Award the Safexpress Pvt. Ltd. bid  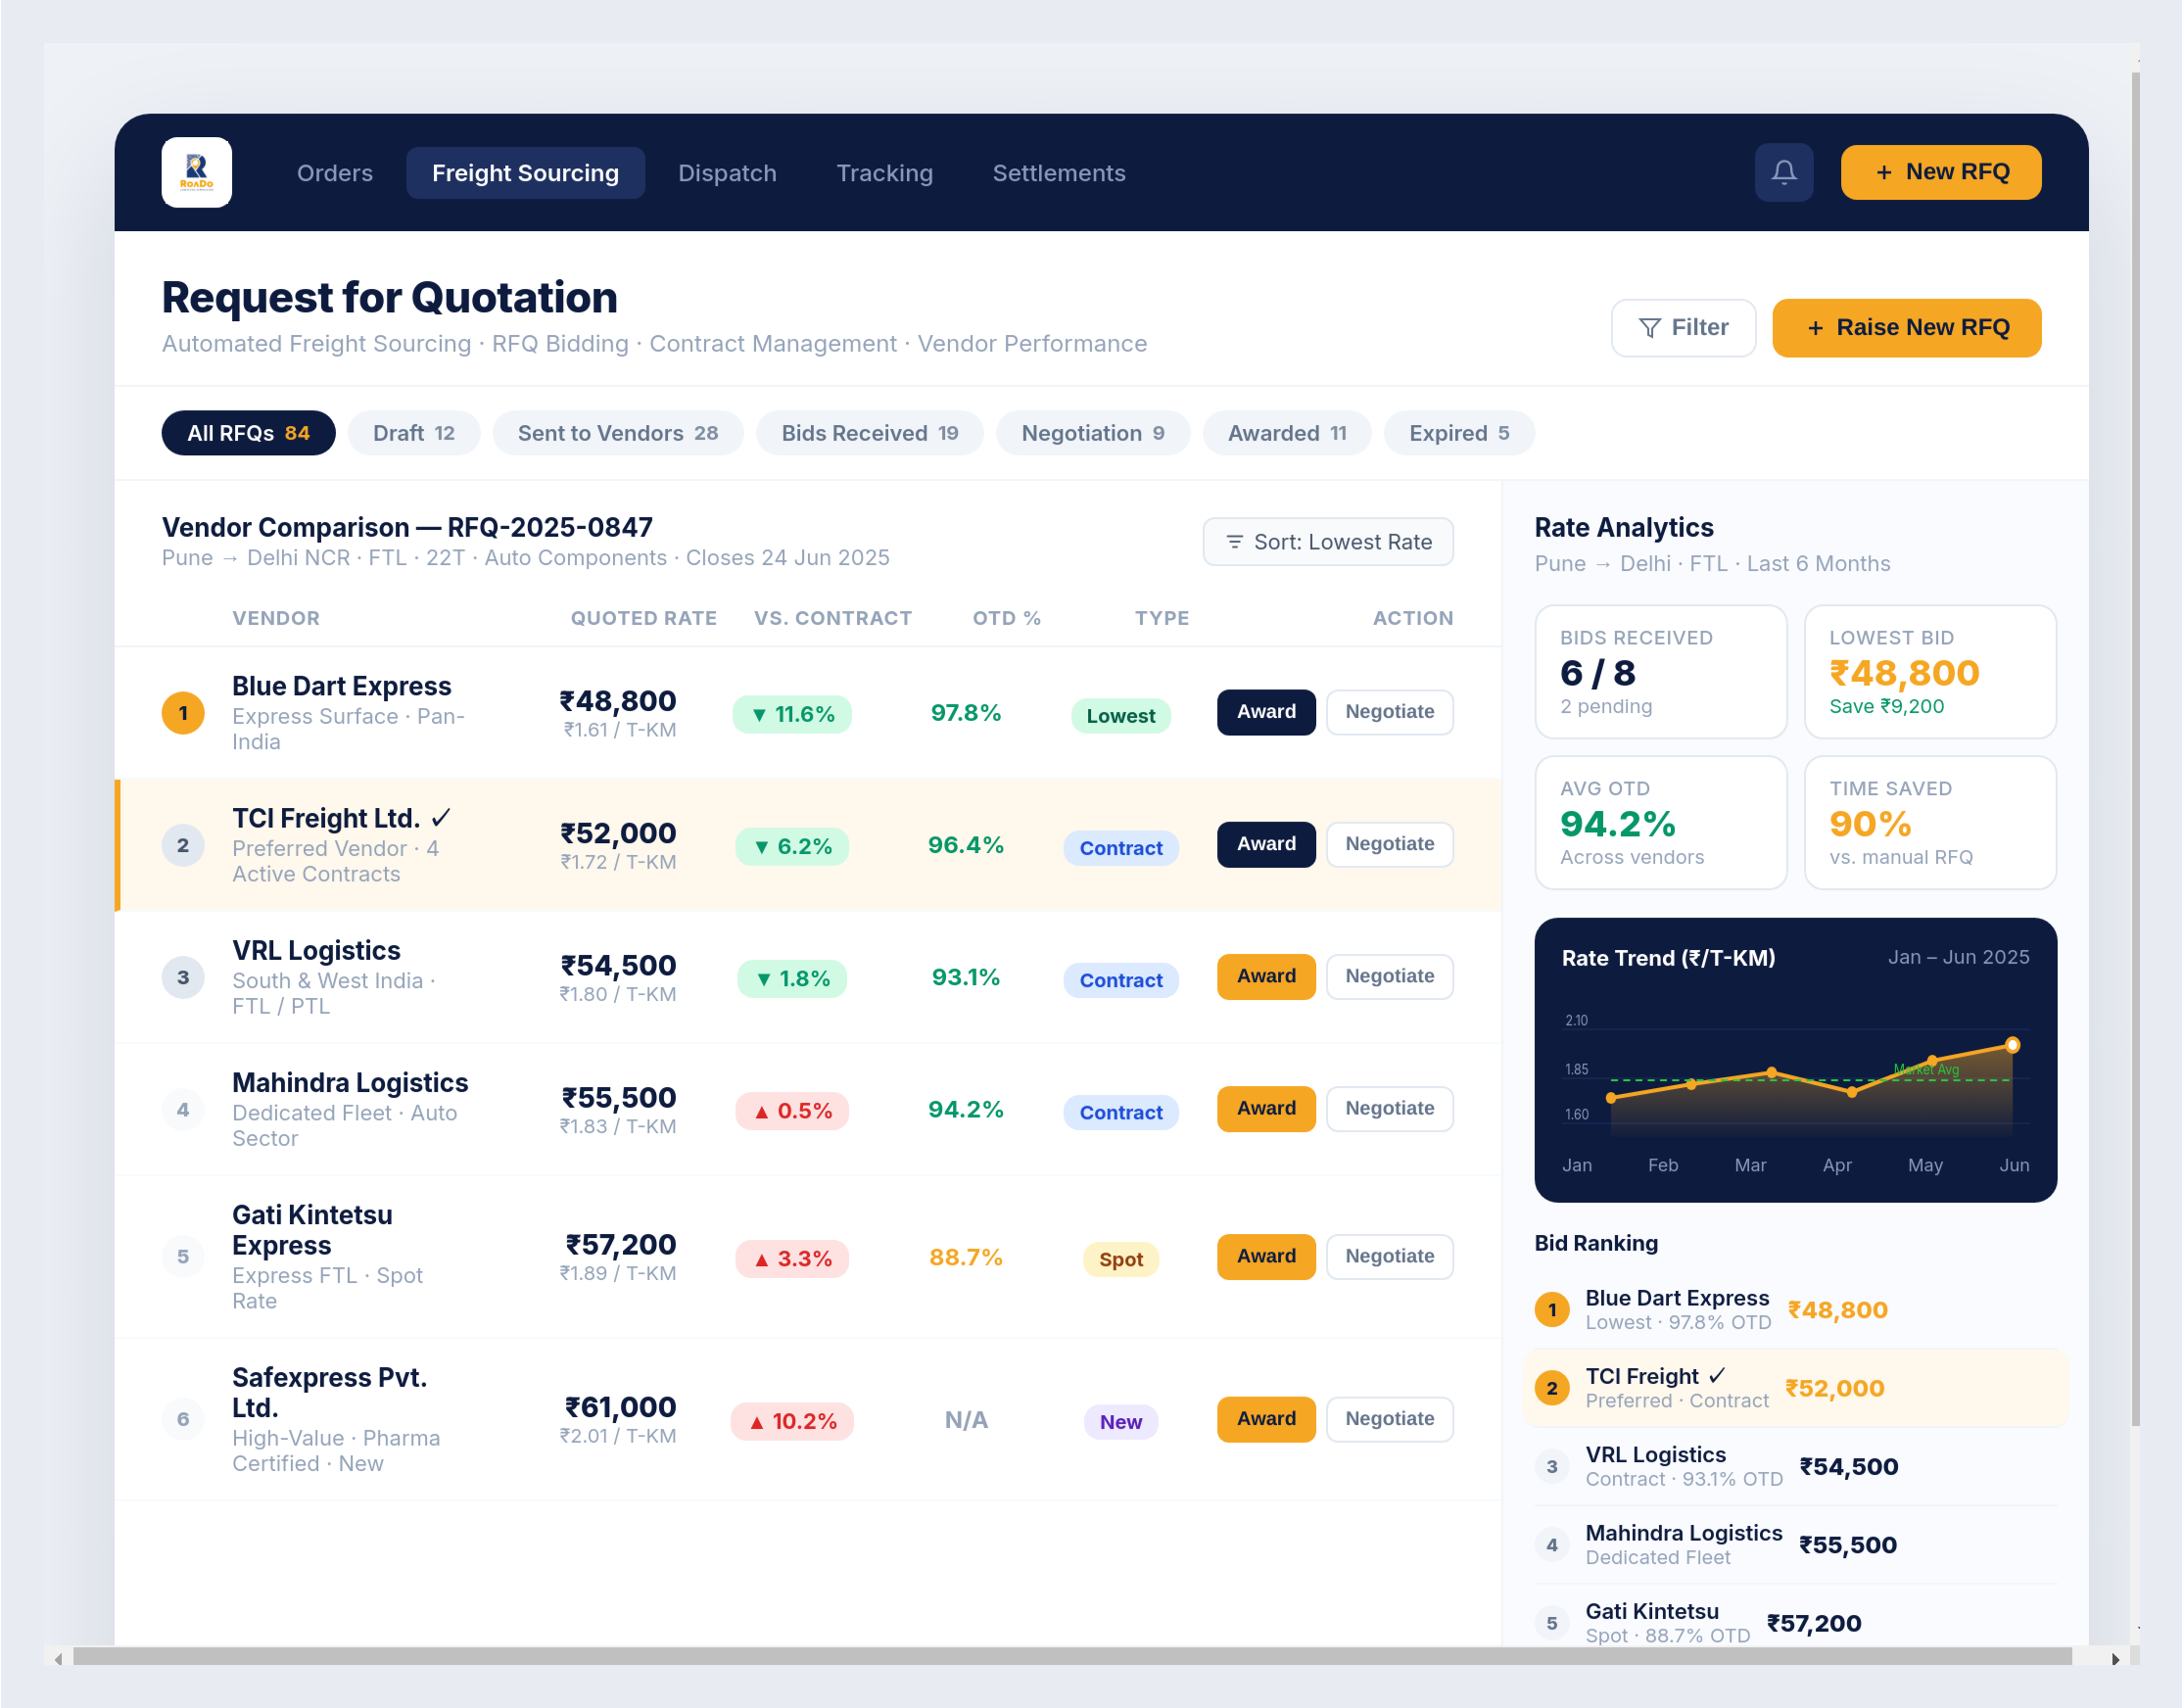[1265, 1418]
